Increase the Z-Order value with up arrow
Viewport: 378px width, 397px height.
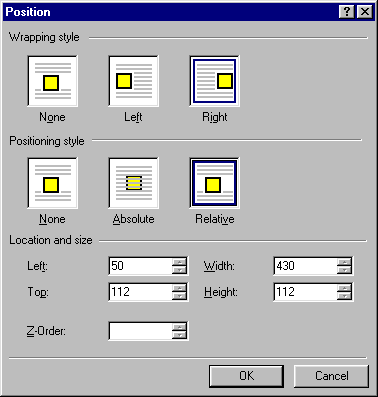click(180, 327)
